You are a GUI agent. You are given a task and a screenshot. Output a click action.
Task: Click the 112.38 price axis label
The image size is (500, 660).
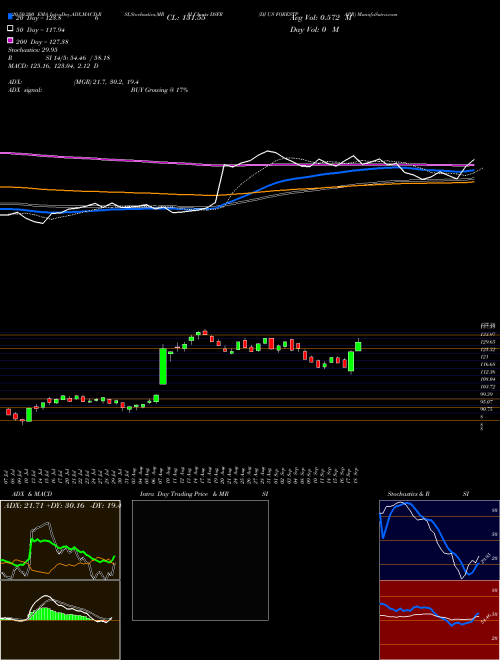(488, 372)
